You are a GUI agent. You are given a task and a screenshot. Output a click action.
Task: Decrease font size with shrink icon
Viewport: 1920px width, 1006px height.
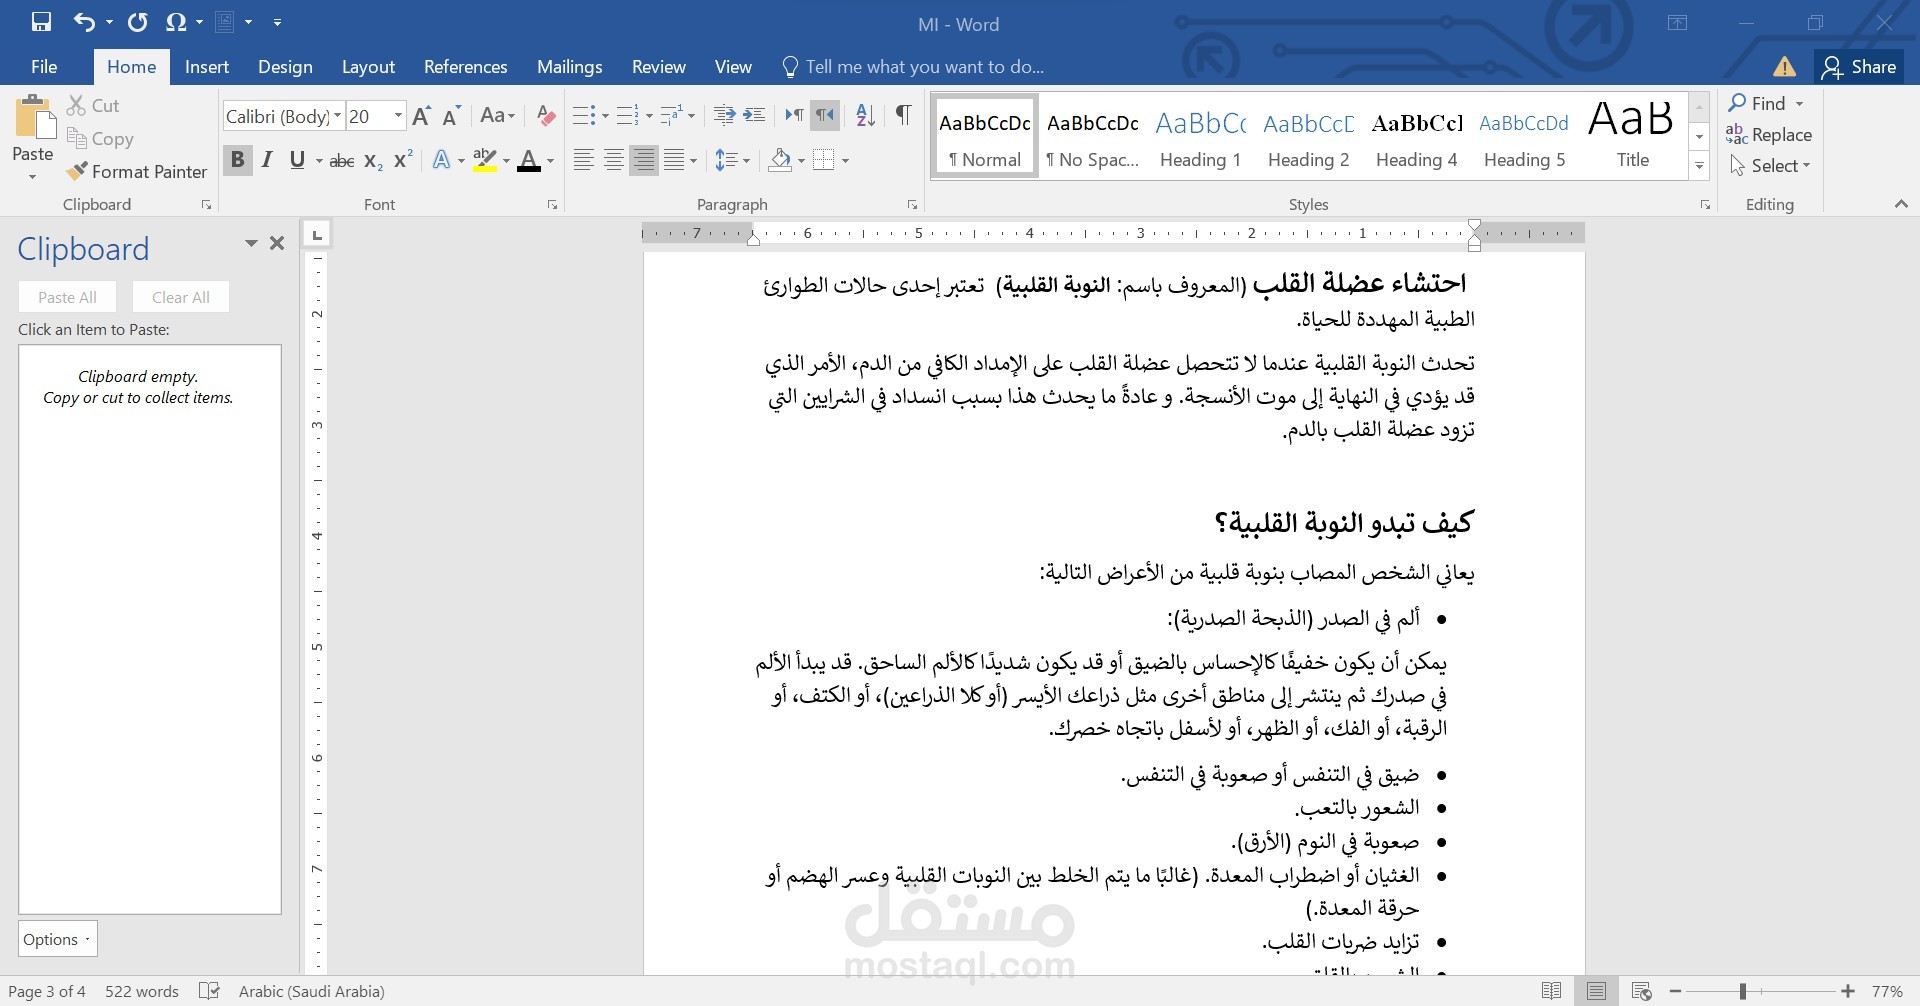point(452,116)
